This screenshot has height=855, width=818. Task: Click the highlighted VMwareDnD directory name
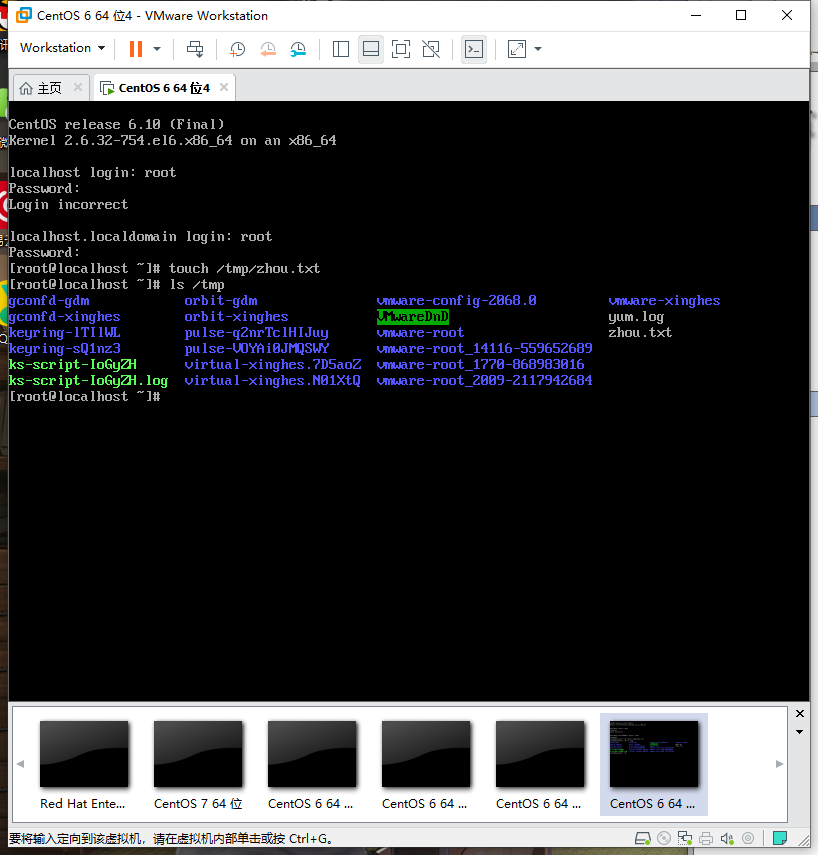tap(413, 316)
